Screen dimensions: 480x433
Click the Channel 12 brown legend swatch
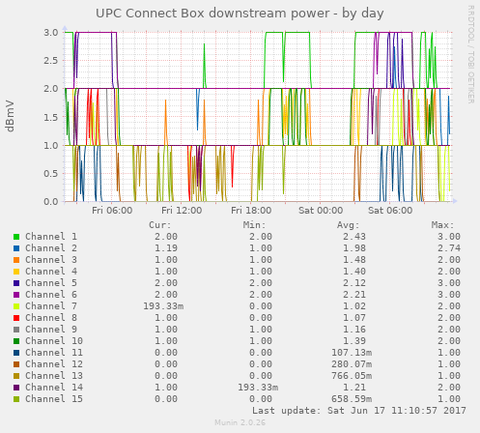tap(16, 364)
